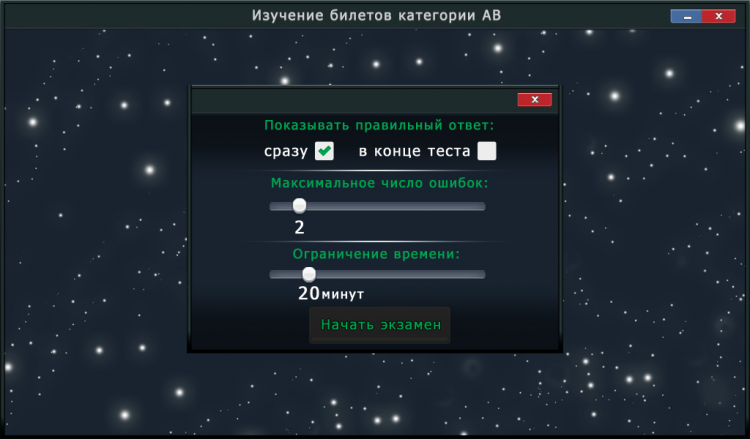Click the "сразу" option label
Viewport: 750px width, 439px height.
[286, 151]
